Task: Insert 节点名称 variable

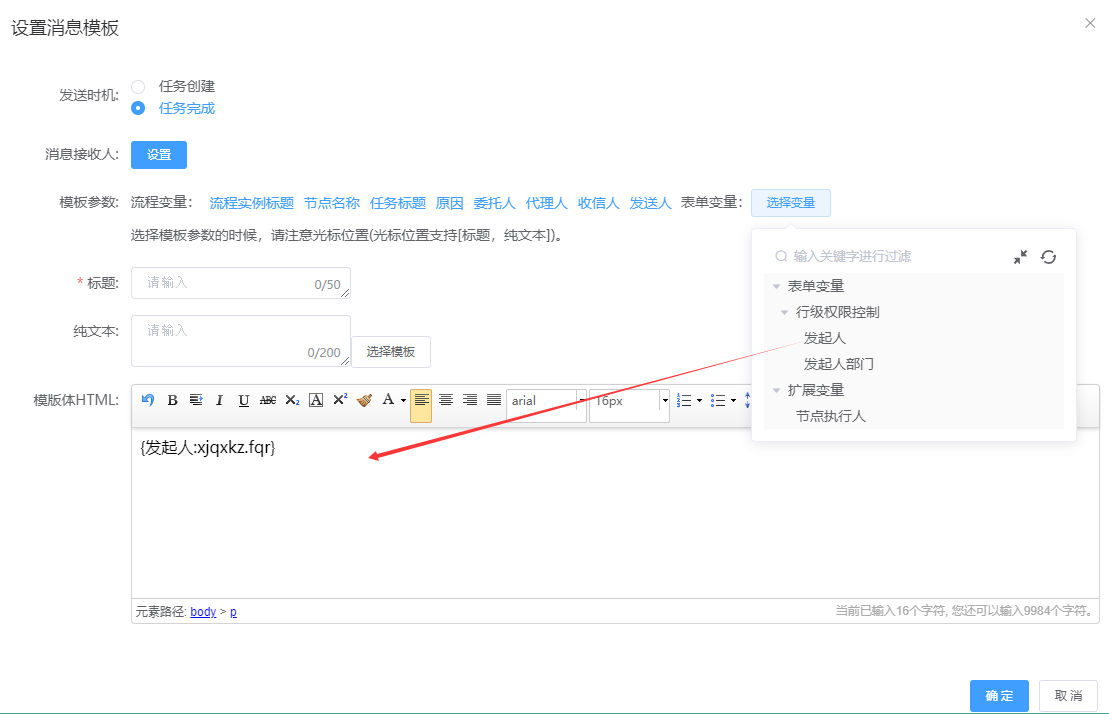Action: (x=332, y=203)
